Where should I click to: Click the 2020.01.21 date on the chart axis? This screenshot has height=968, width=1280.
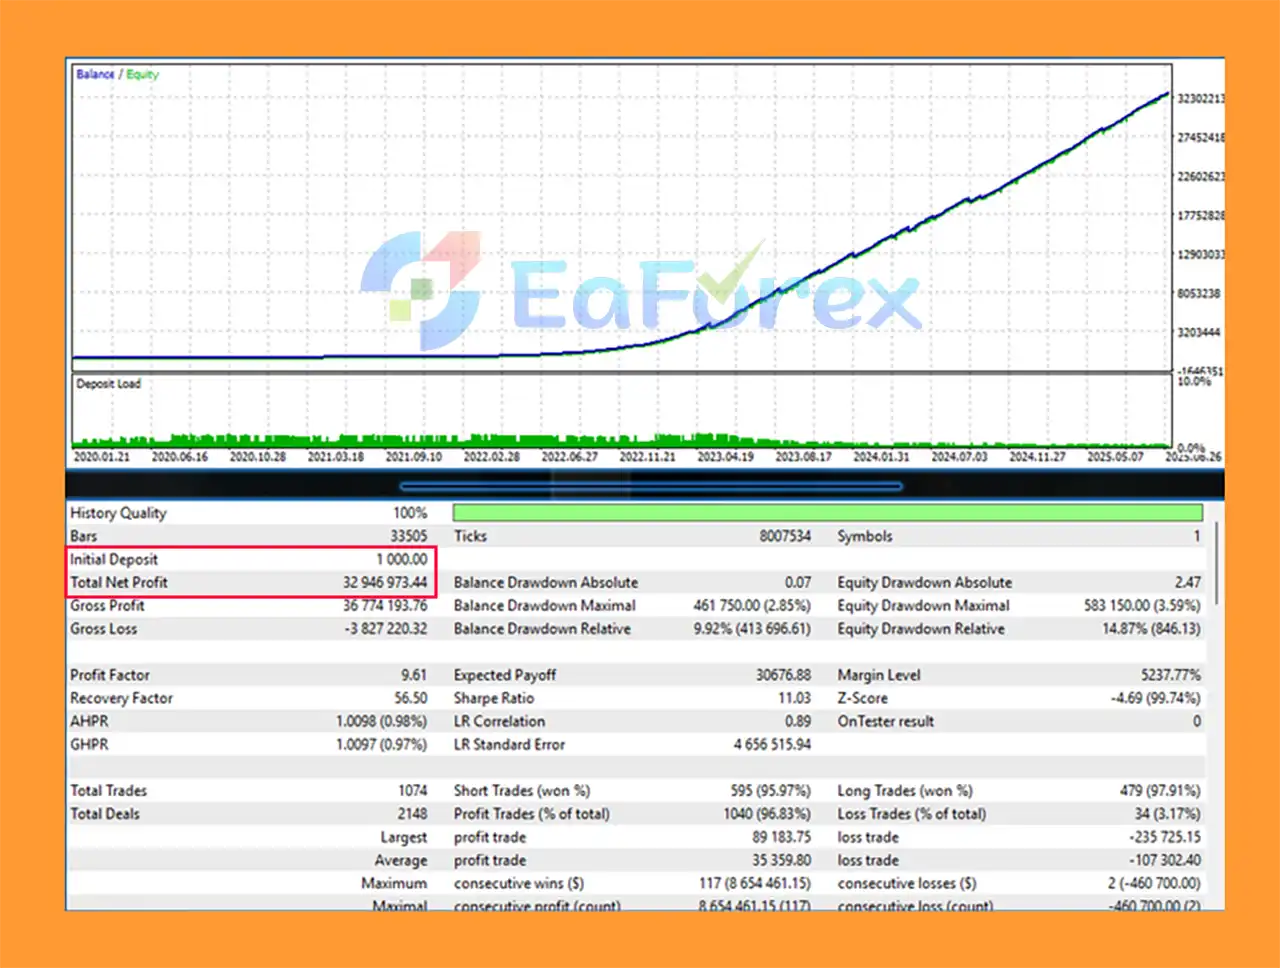click(x=102, y=456)
